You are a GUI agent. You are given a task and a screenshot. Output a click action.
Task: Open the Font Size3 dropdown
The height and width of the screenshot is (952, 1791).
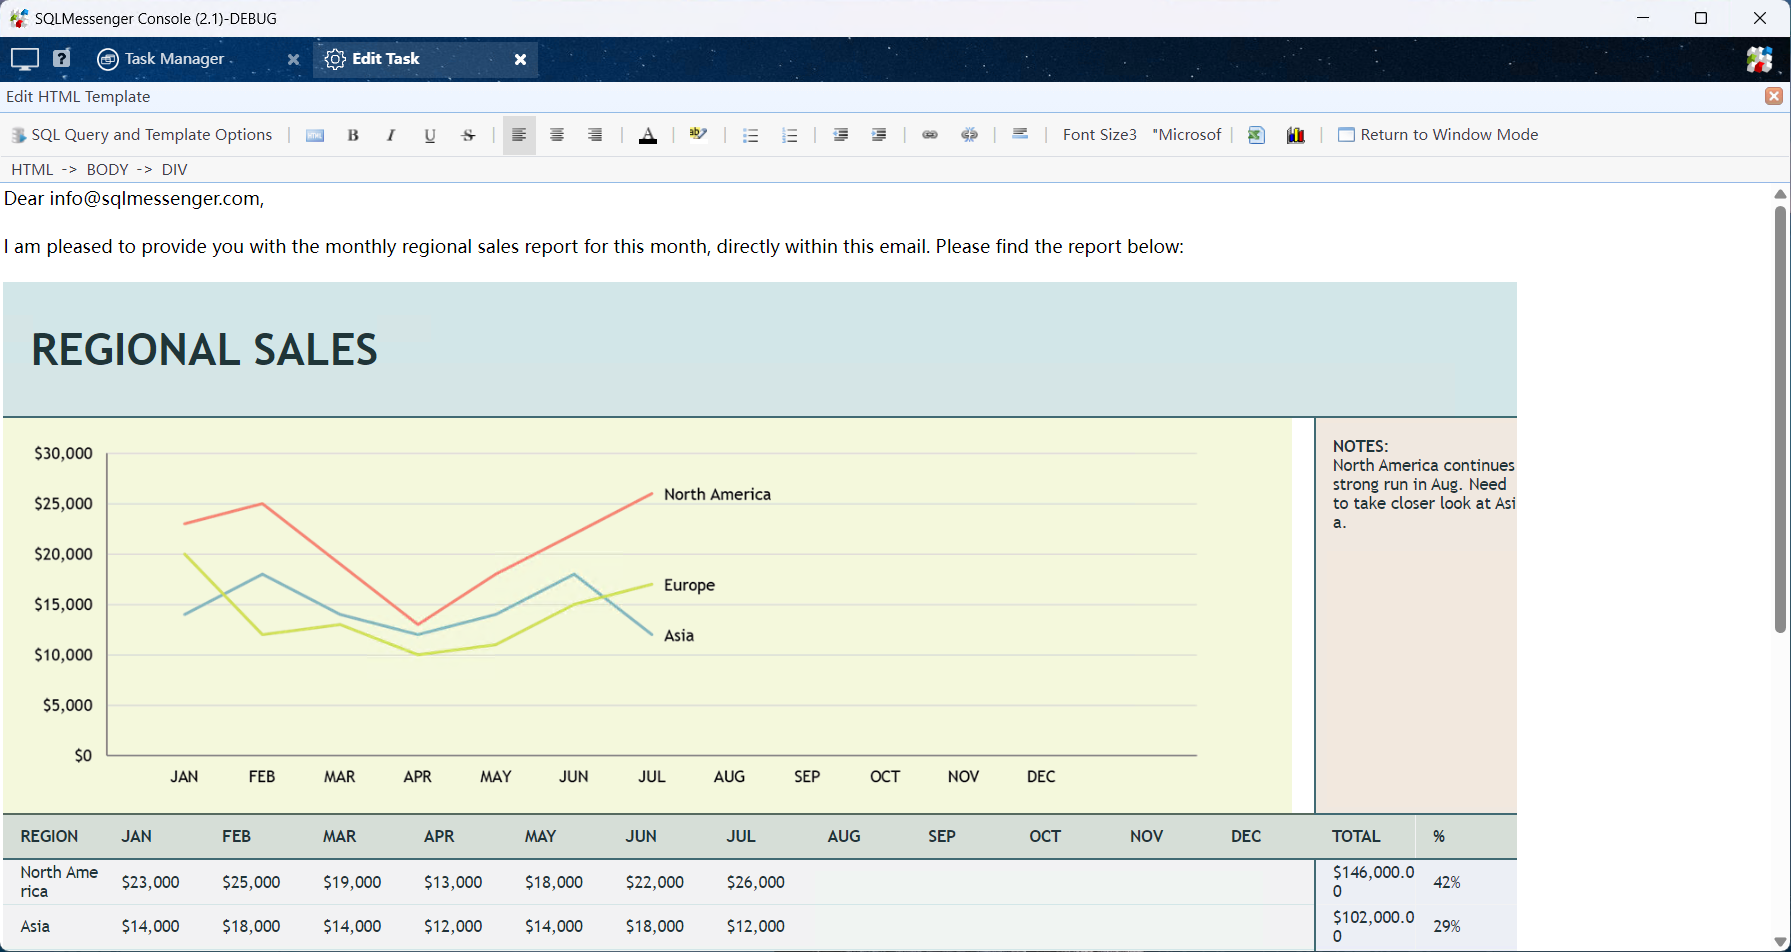(x=1099, y=135)
